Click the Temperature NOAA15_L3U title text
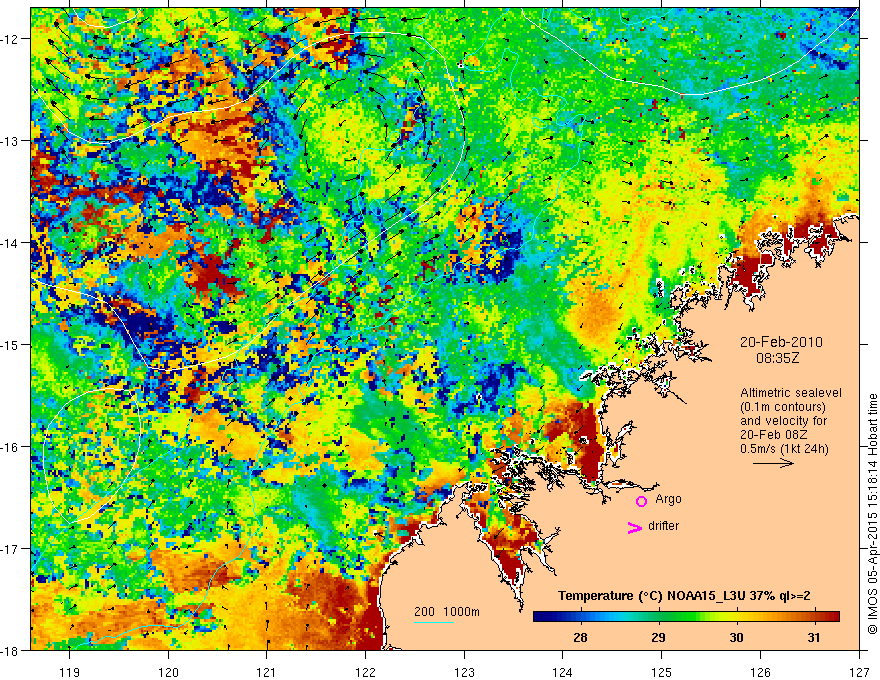Image resolution: width=880 pixels, height=680 pixels. pos(684,596)
